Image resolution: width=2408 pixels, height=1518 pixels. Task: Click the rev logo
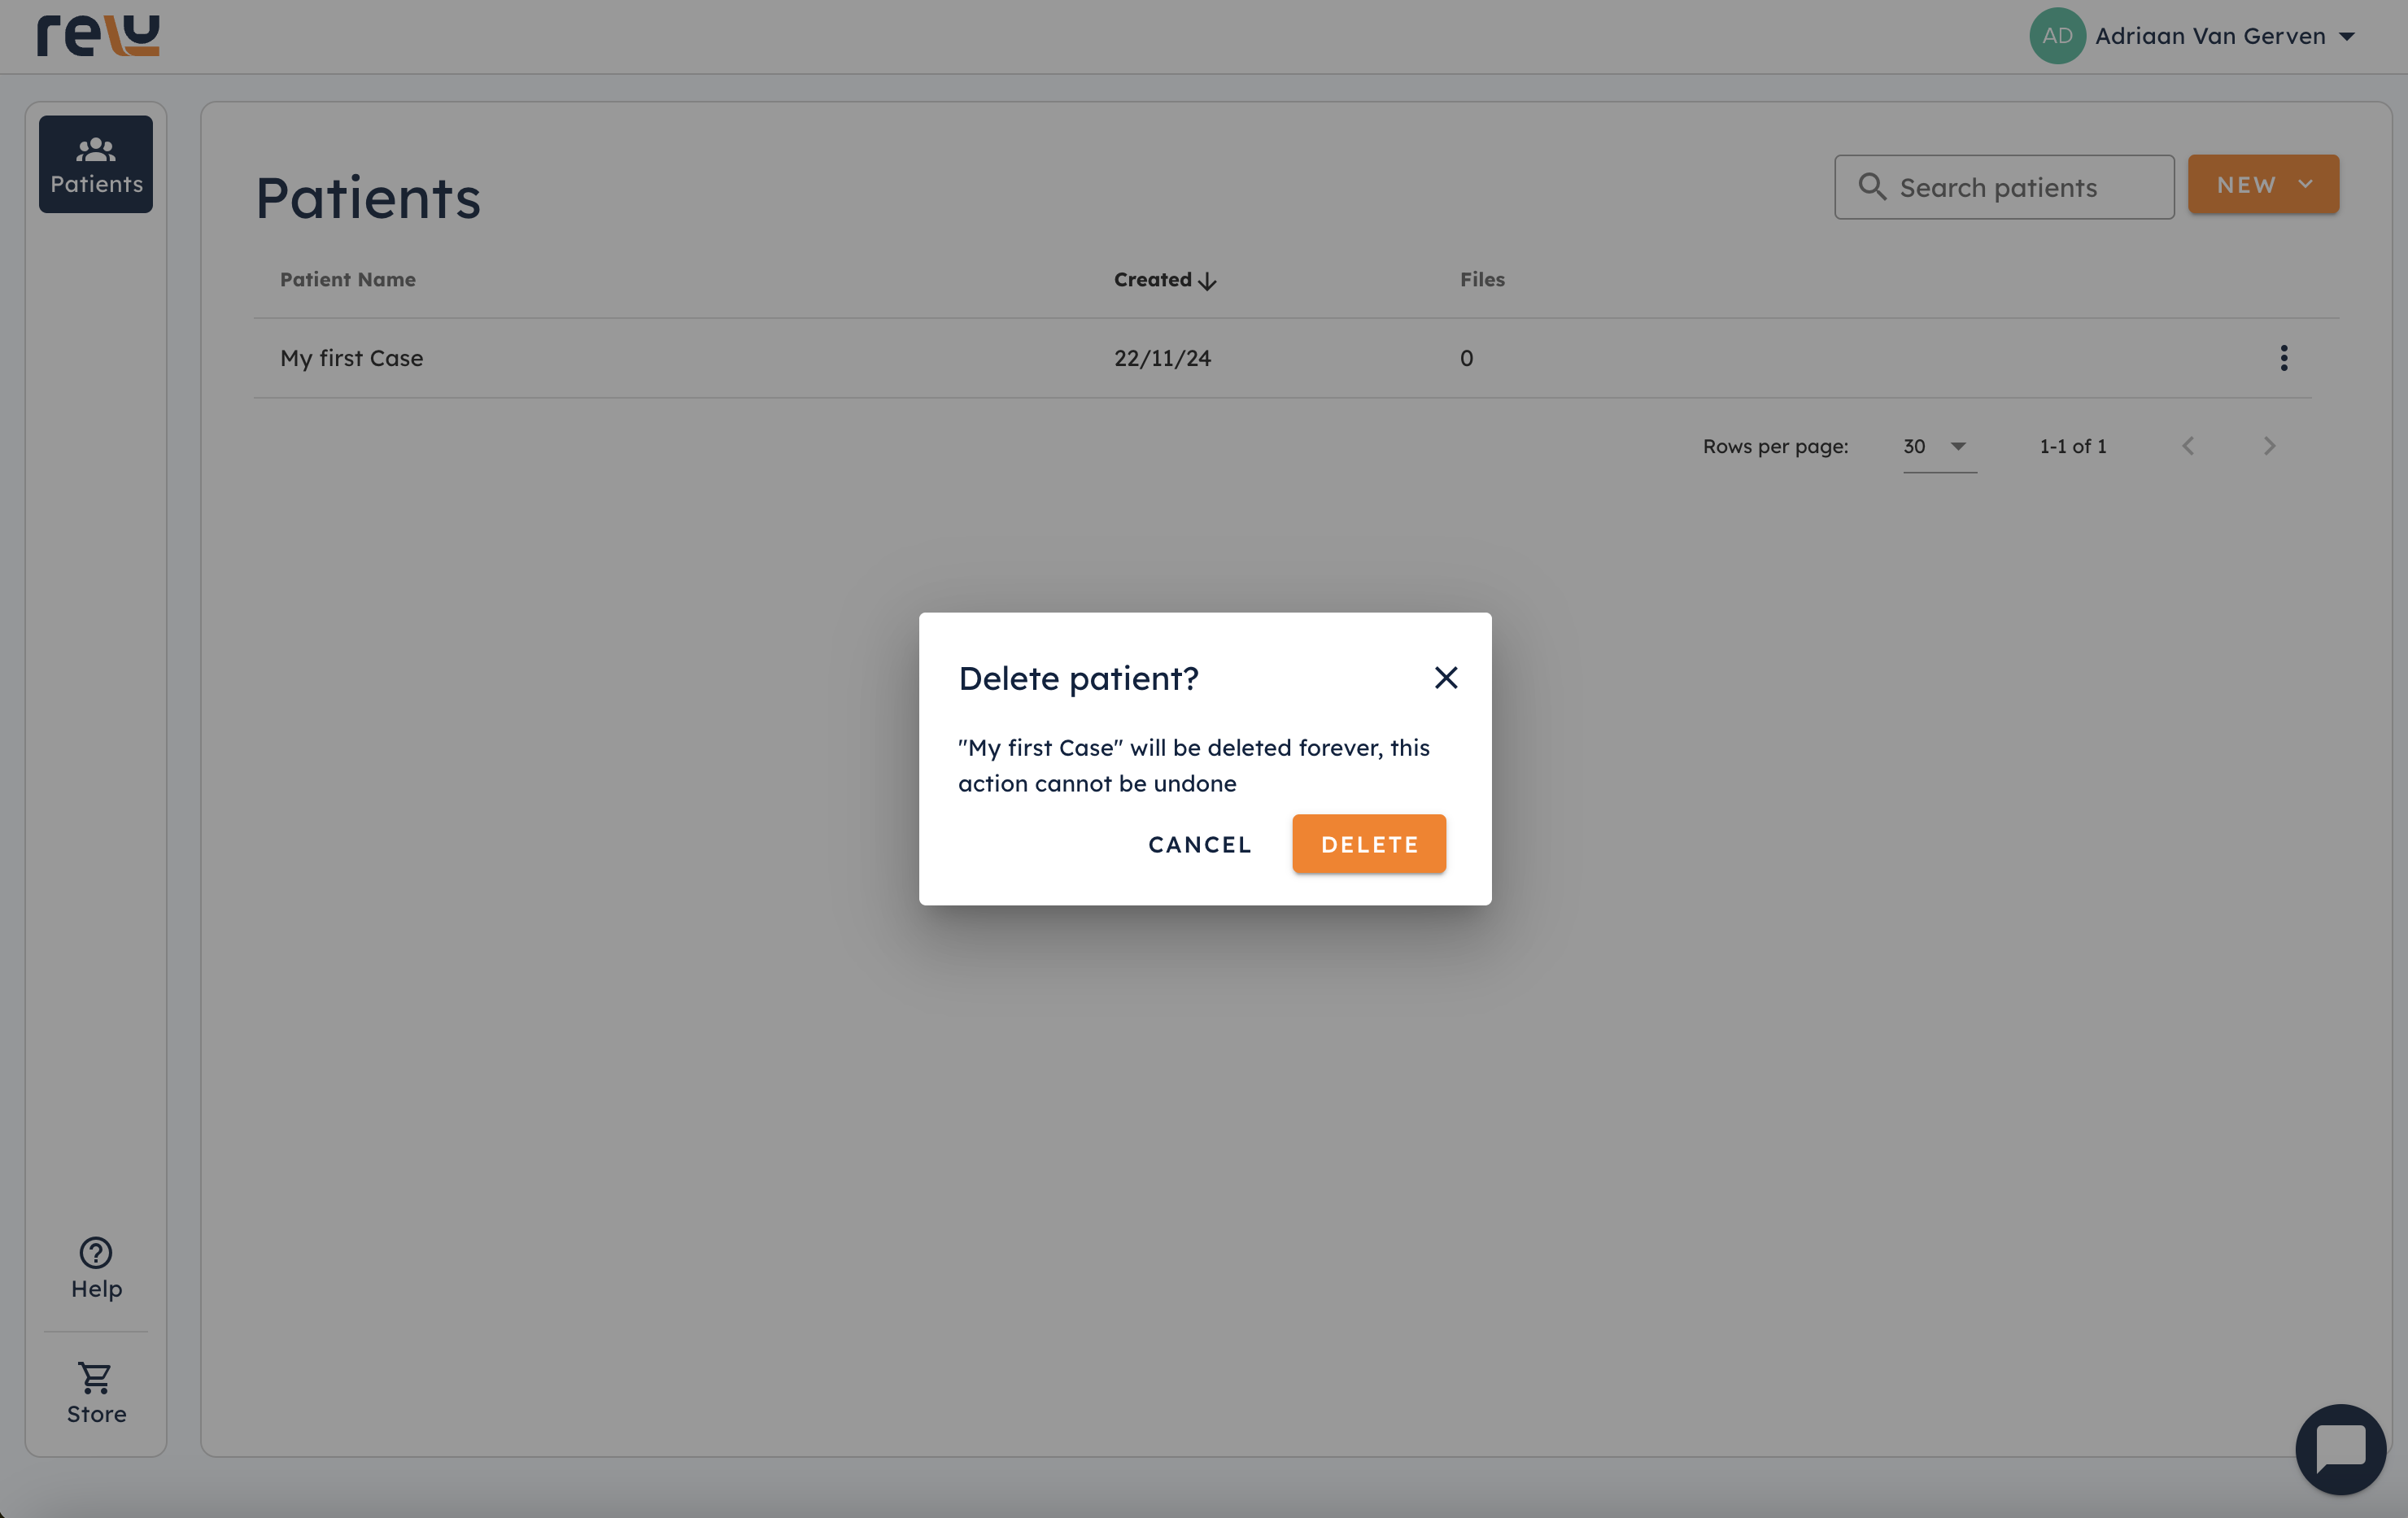98,36
